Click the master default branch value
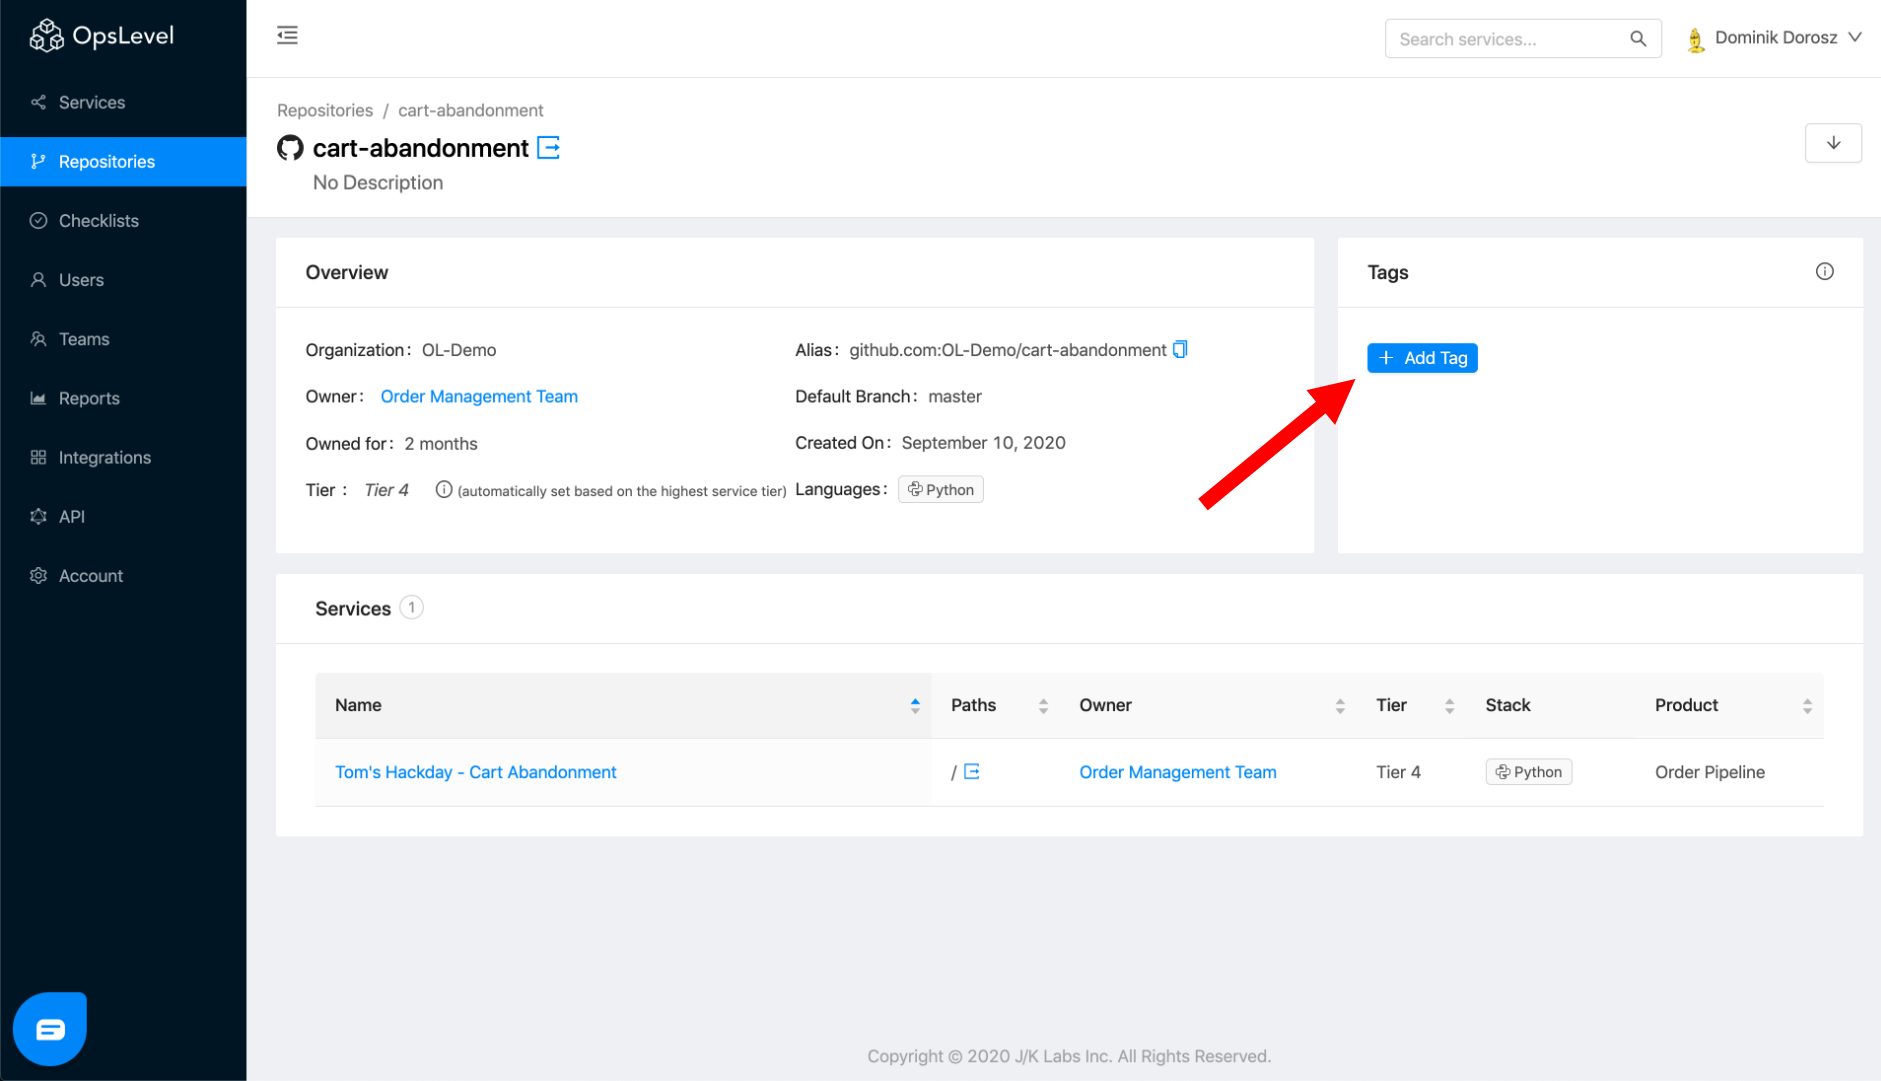 [x=955, y=397]
